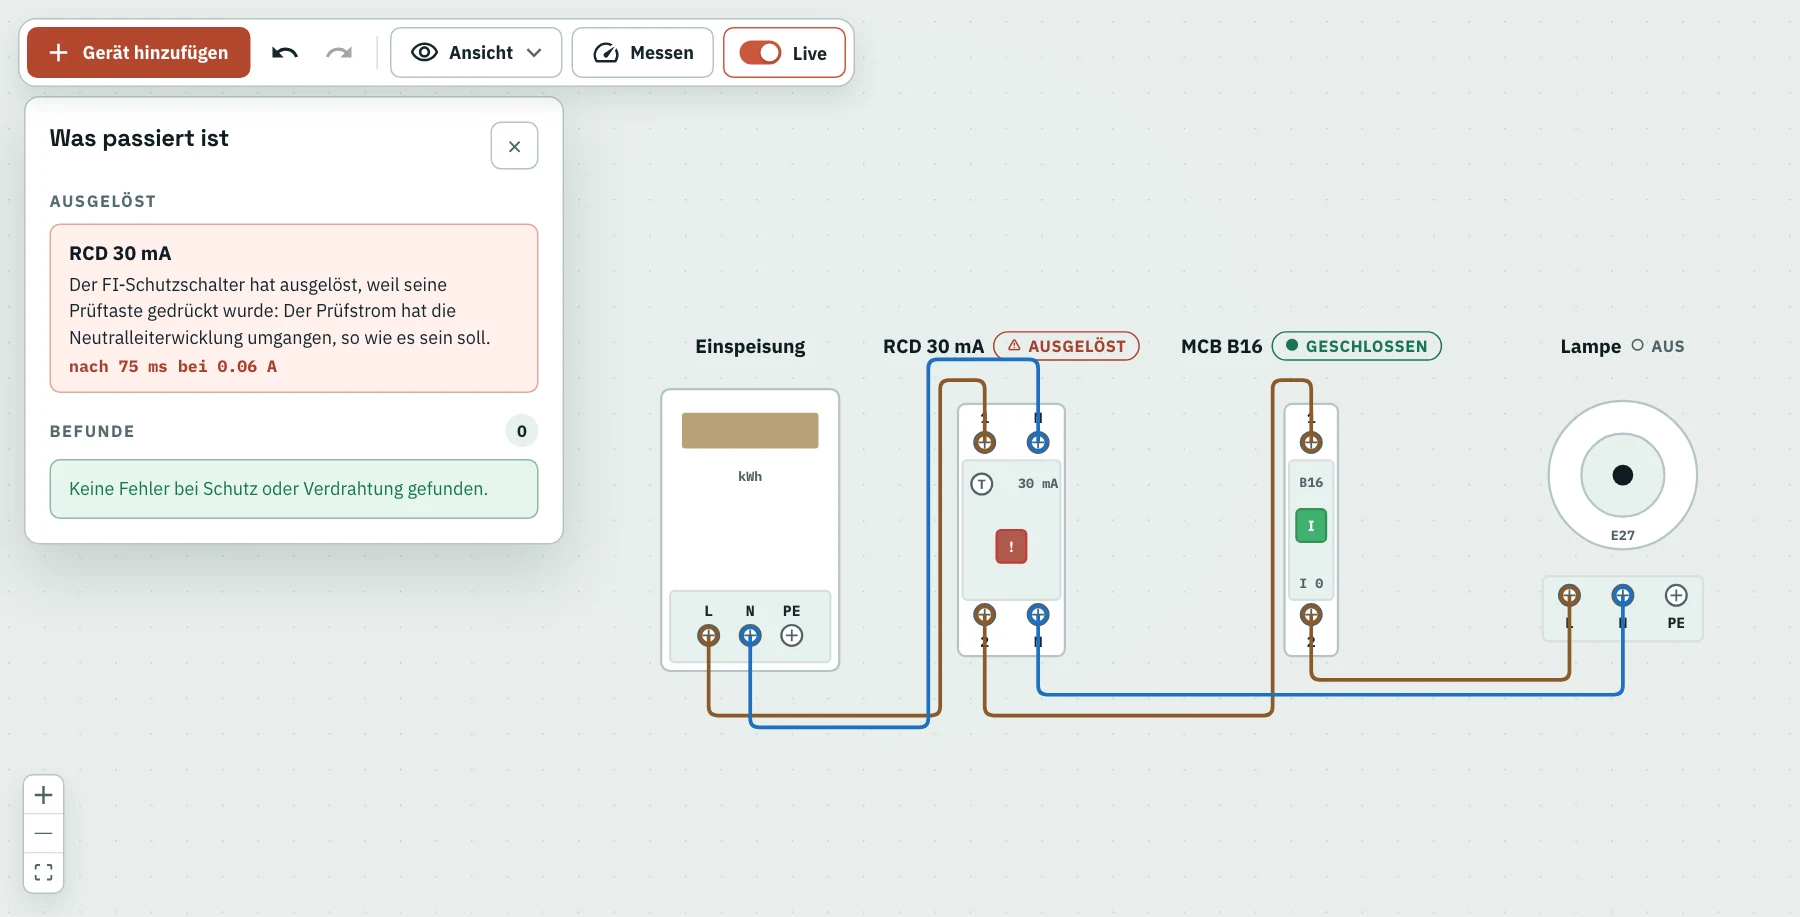Click the Gerät hinzufügen button
1800x917 pixels.
139,53
